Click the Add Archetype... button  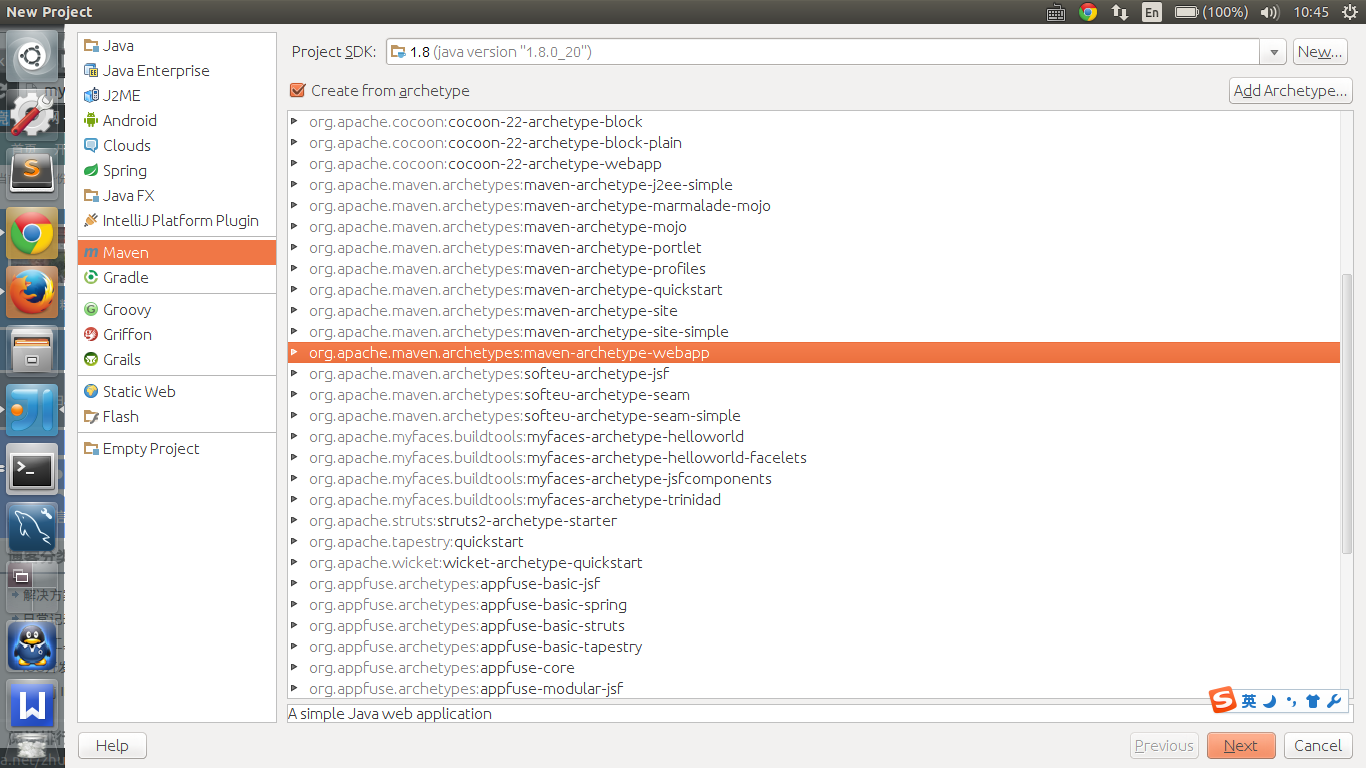(x=1291, y=91)
